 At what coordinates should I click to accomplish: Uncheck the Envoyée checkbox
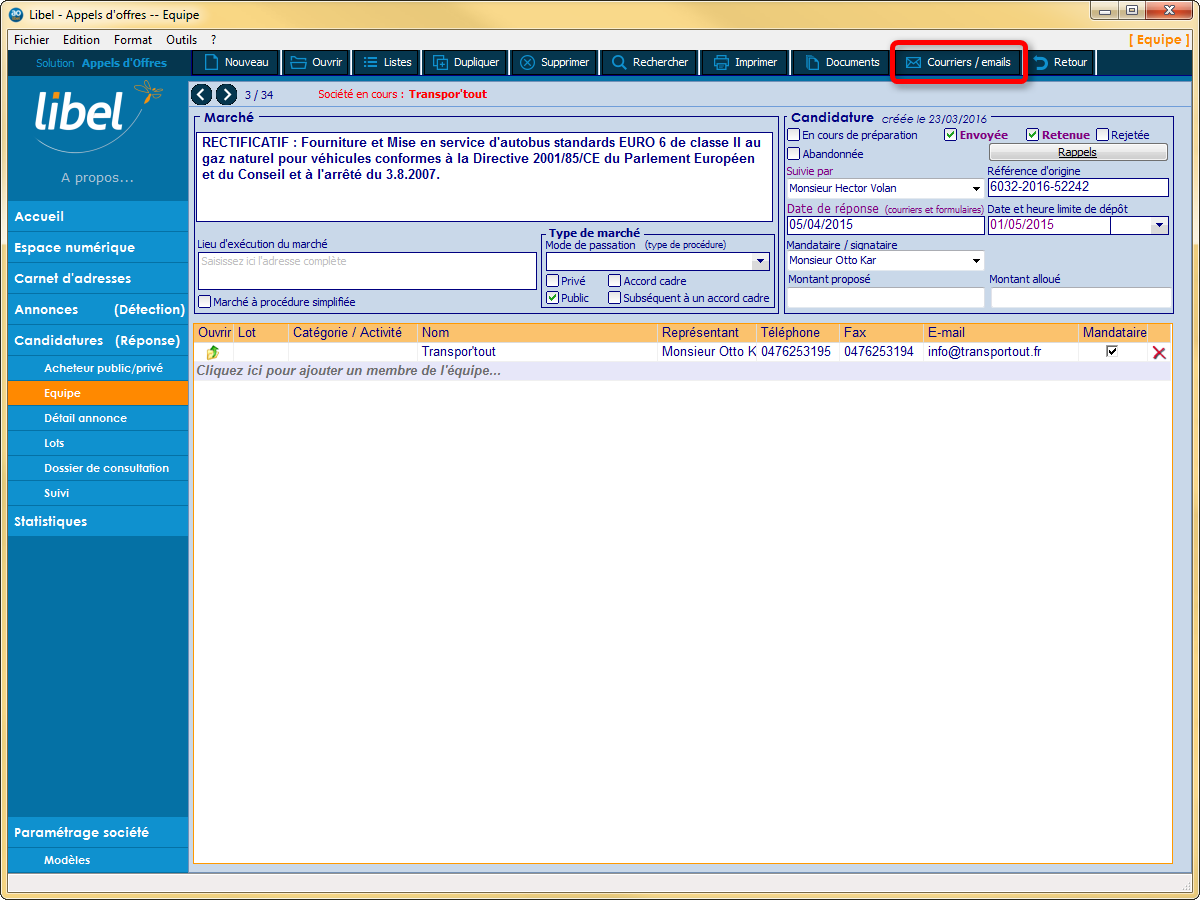pyautogui.click(x=951, y=135)
